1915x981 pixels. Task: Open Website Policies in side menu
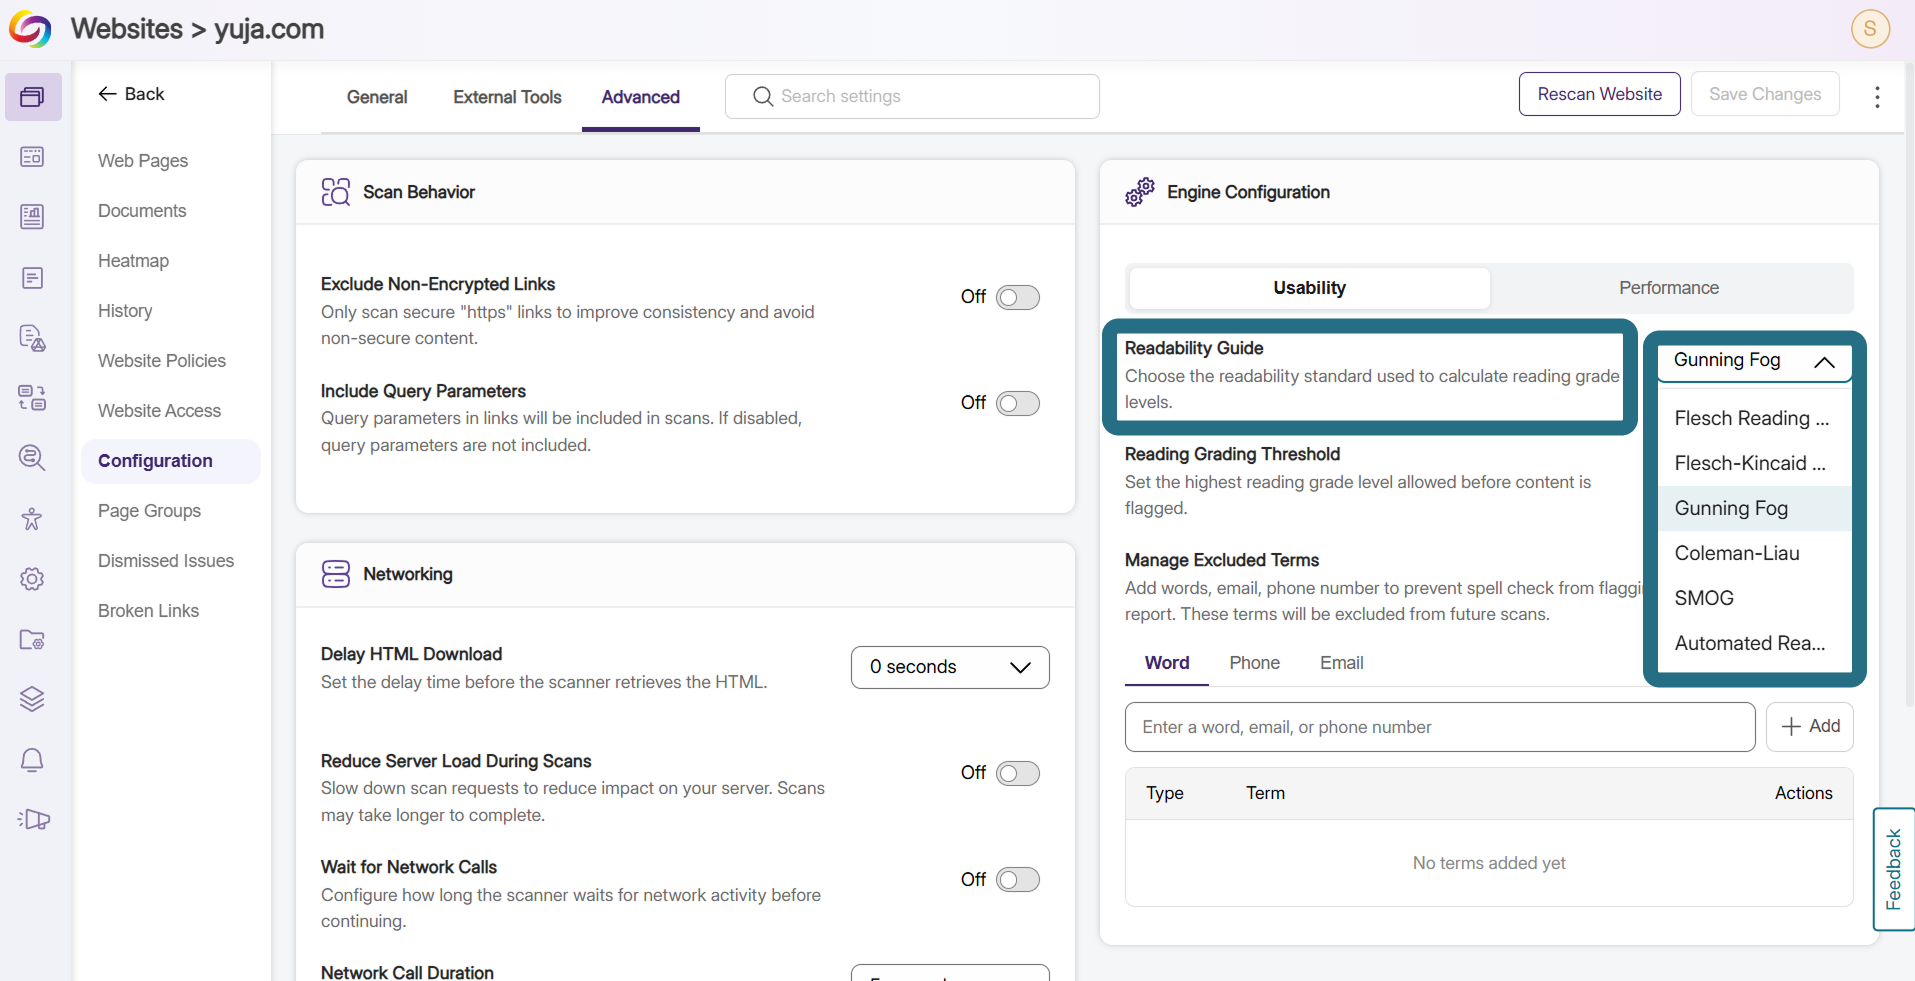[x=162, y=361]
